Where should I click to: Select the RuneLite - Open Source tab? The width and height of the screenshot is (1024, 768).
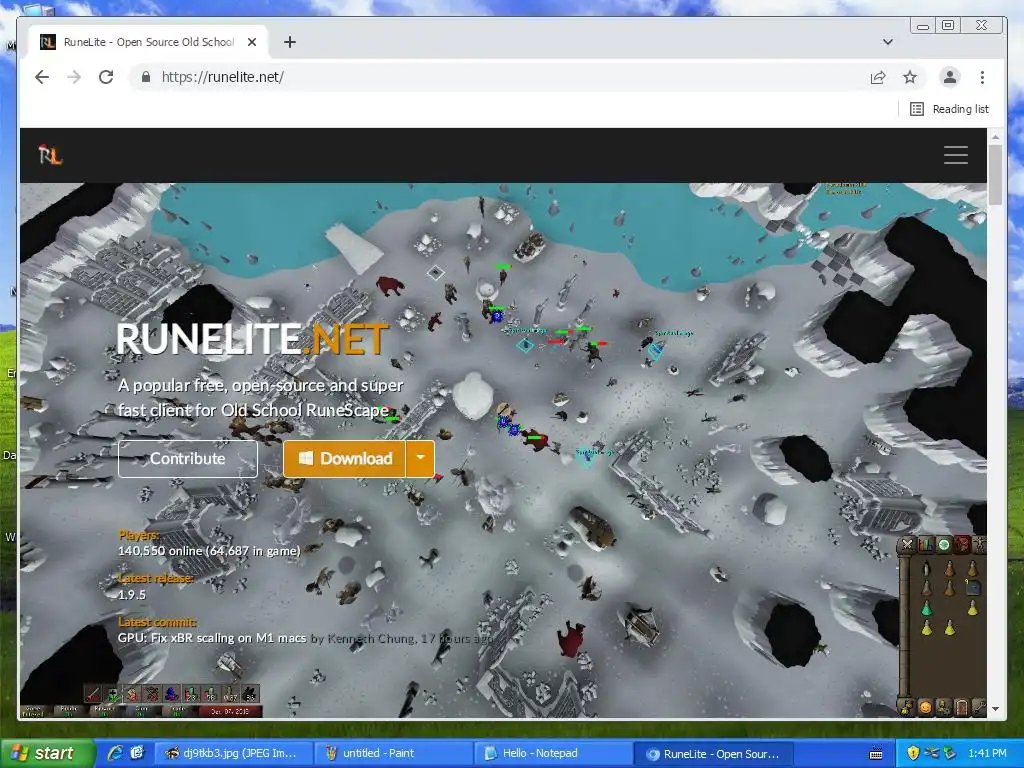149,42
